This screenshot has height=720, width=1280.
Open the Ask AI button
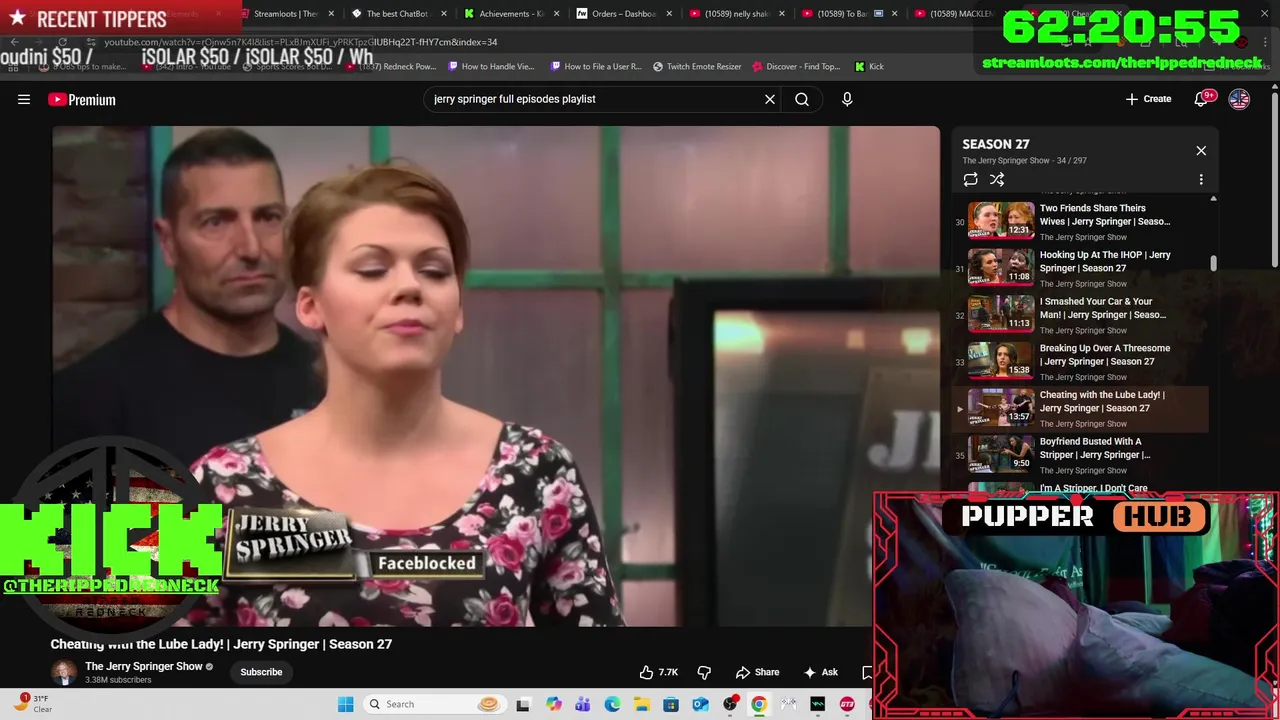[821, 672]
